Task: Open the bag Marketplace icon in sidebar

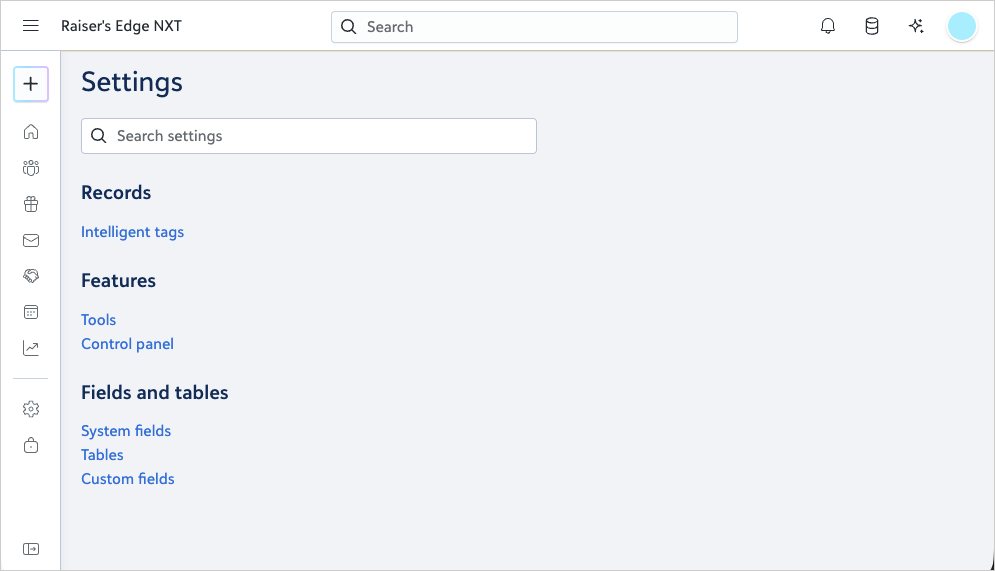Action: click(31, 445)
